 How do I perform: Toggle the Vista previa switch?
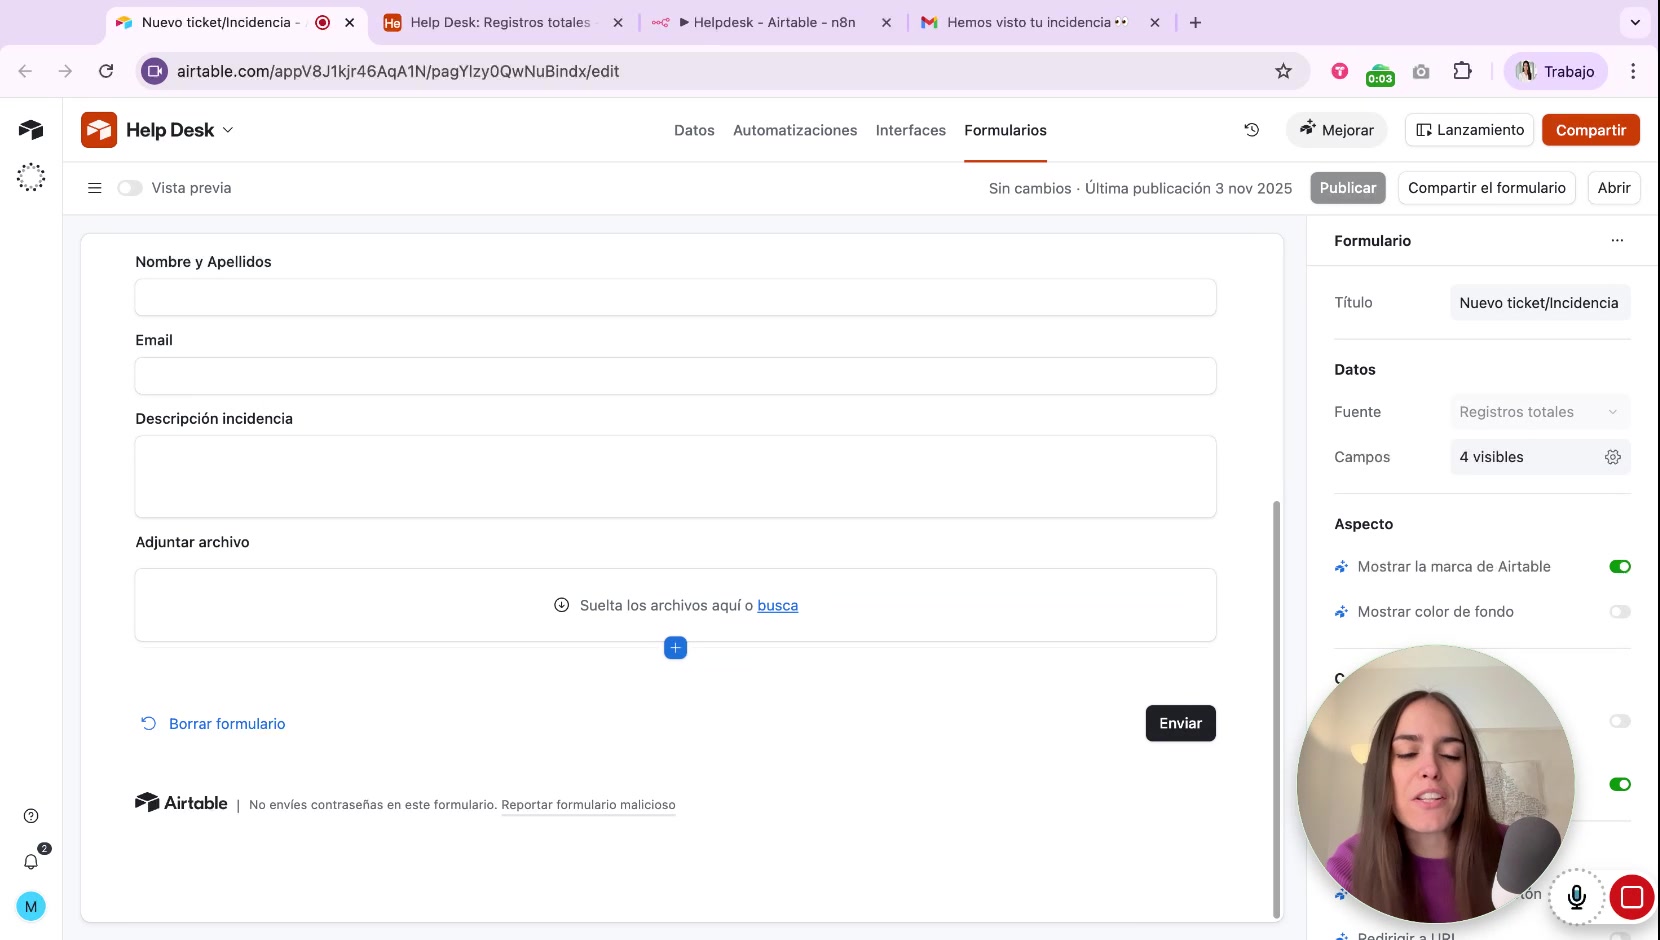point(129,188)
